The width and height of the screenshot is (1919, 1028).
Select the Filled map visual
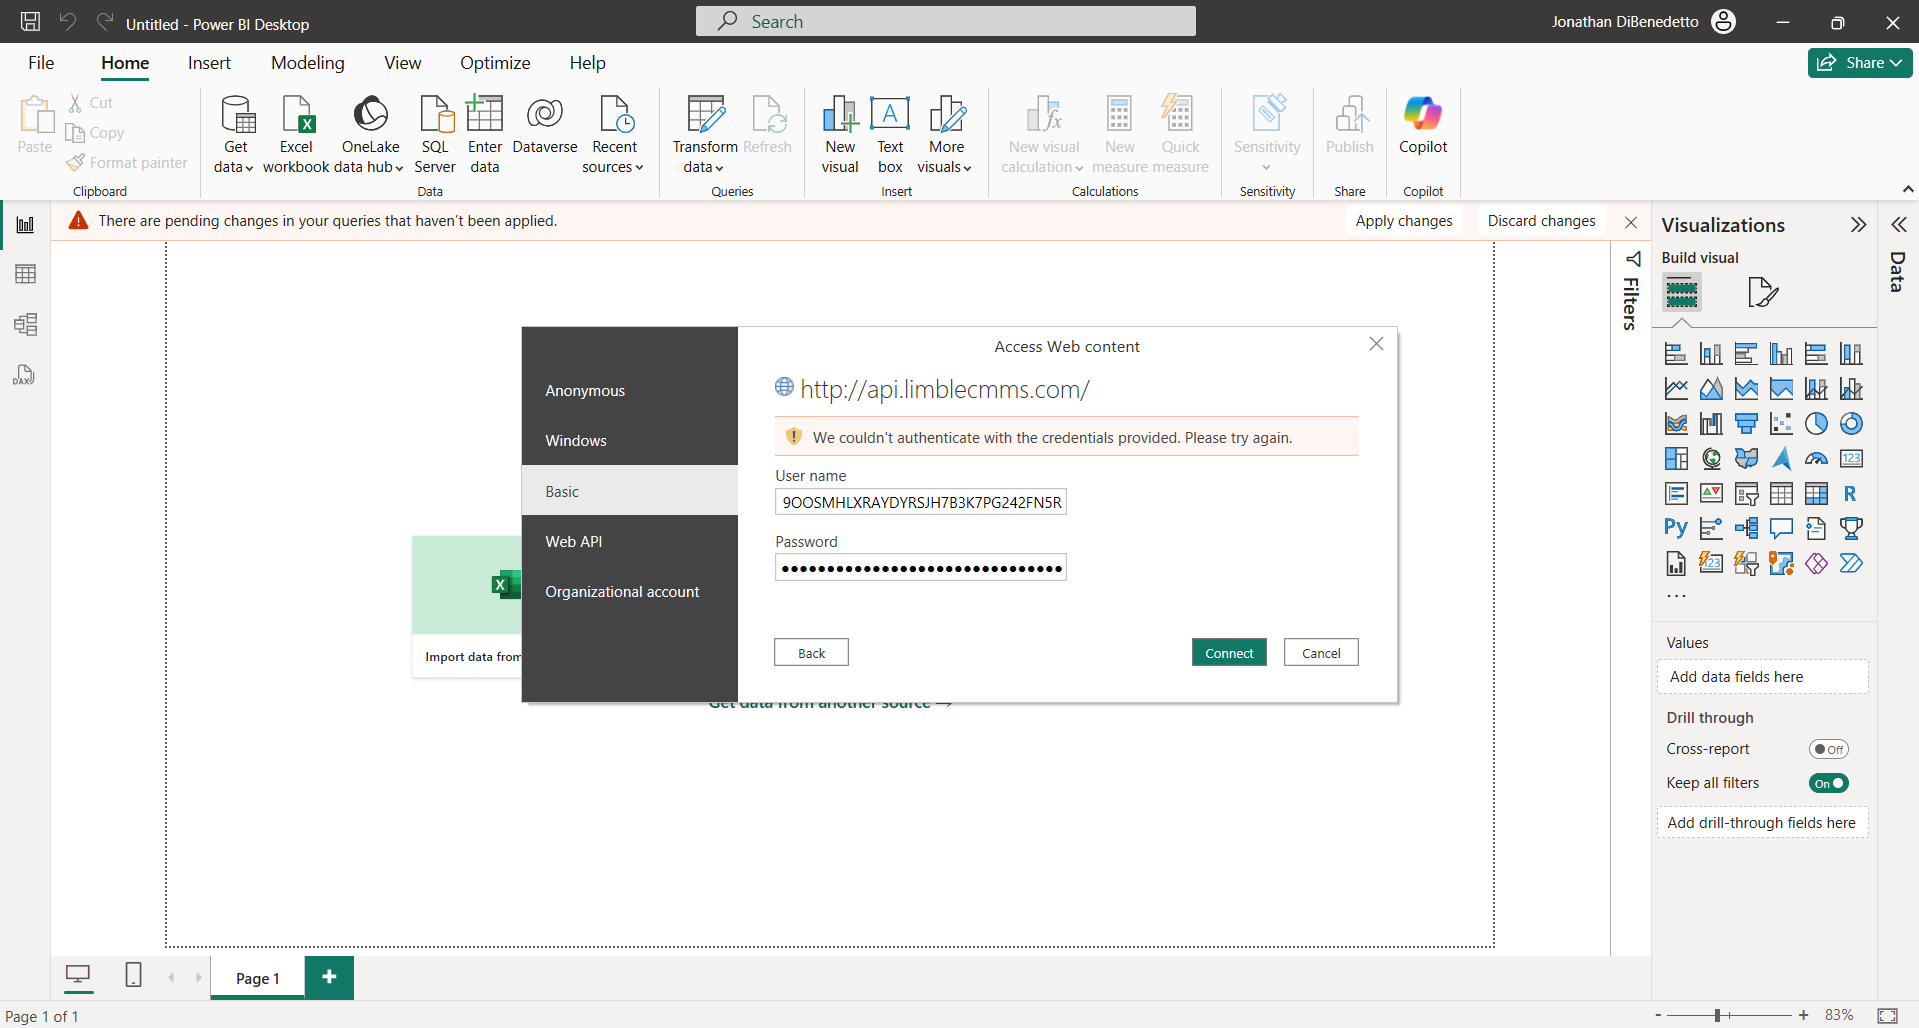[1746, 459]
